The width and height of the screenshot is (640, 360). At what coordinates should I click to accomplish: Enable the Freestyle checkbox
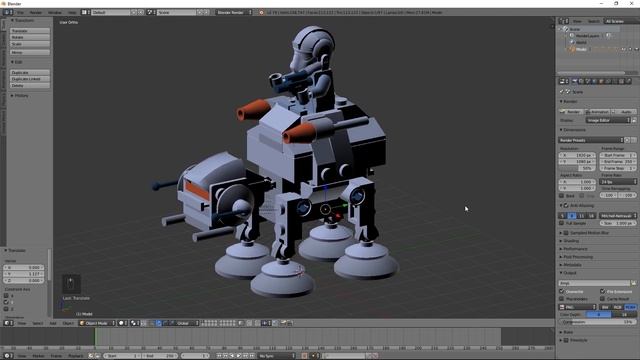(x=566, y=340)
